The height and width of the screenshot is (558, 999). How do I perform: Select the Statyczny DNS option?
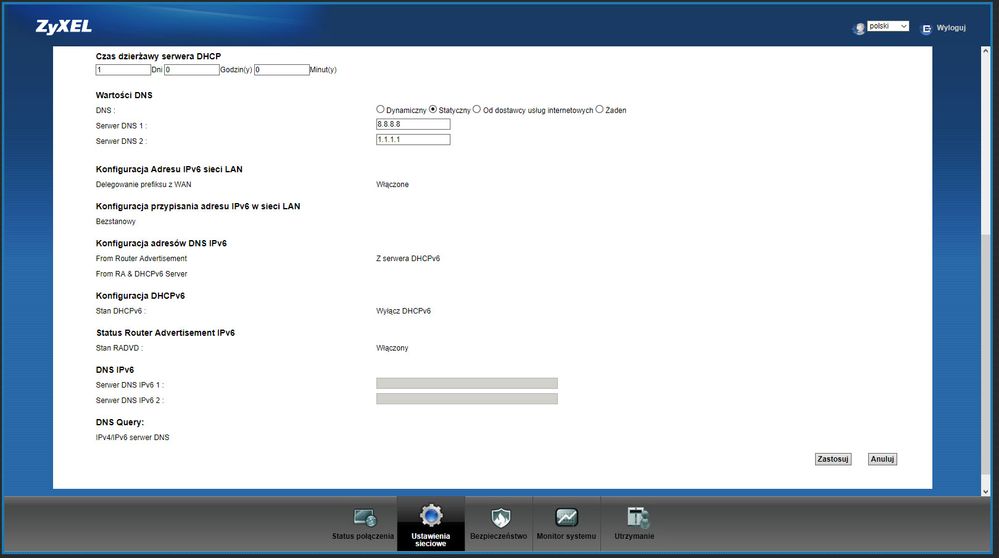433,109
